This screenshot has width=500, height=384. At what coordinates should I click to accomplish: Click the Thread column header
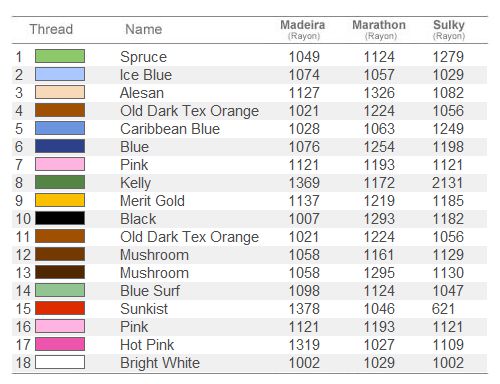pyautogui.click(x=51, y=29)
